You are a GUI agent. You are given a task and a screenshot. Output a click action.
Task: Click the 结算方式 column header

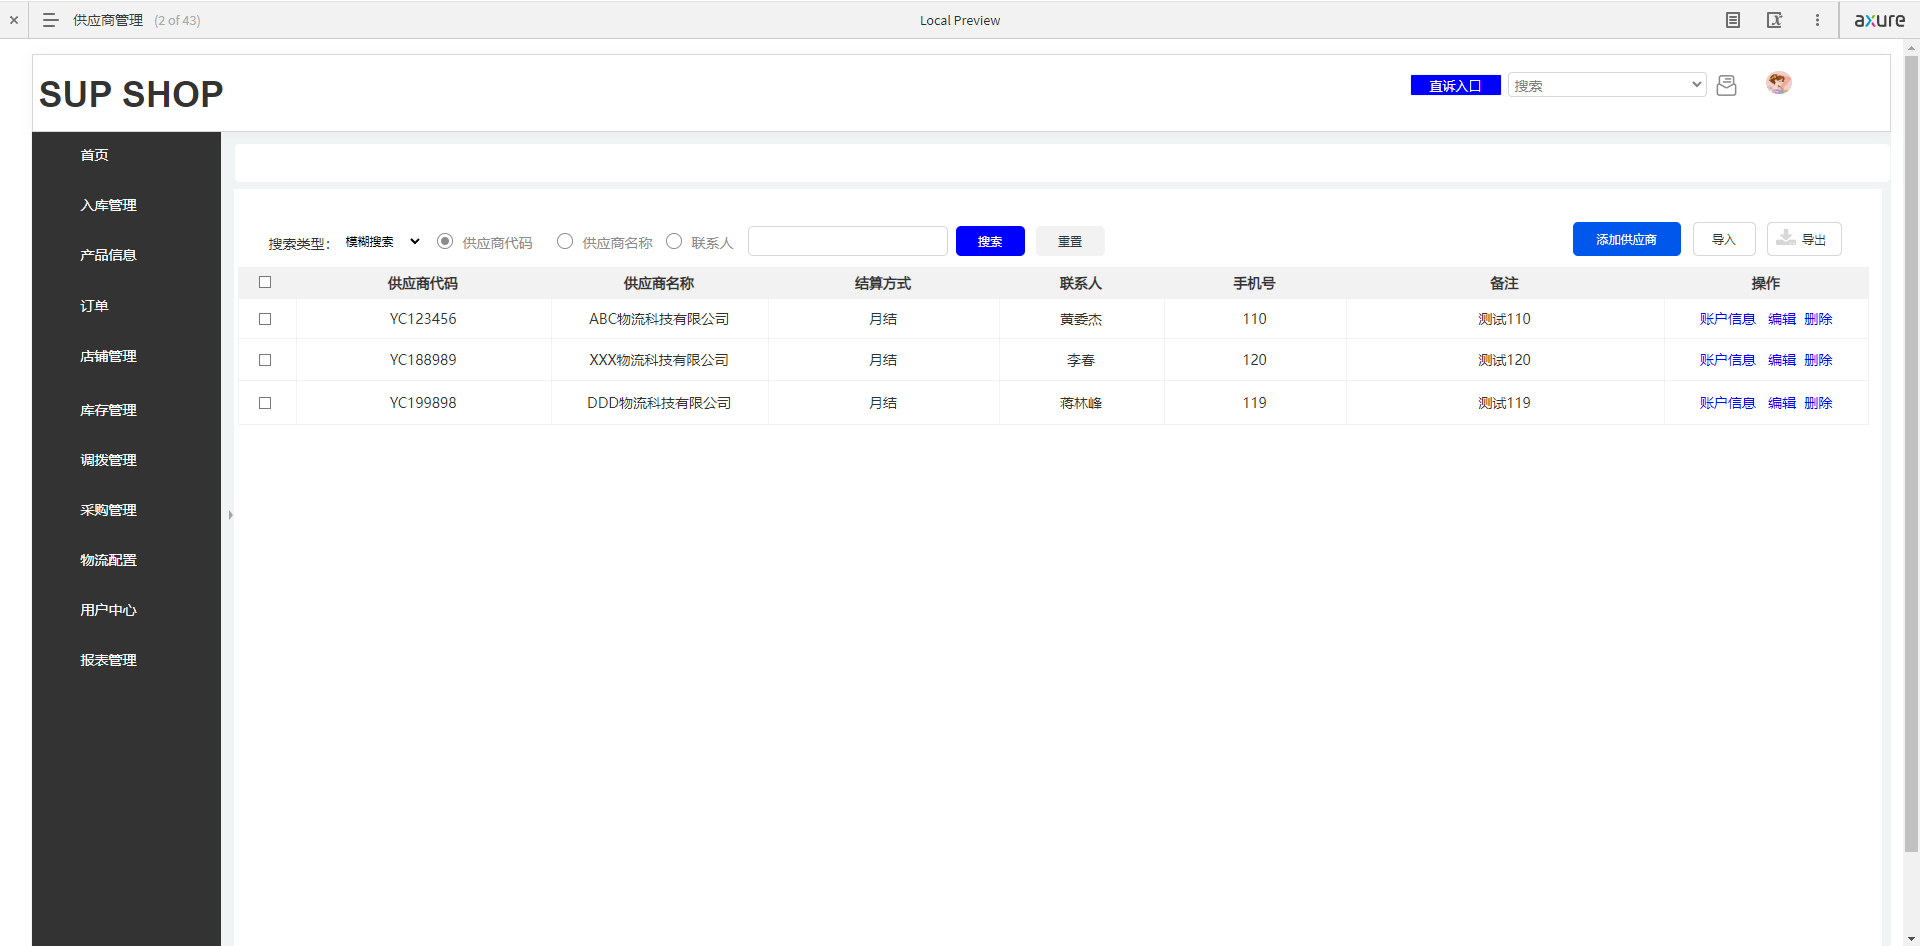coord(883,283)
